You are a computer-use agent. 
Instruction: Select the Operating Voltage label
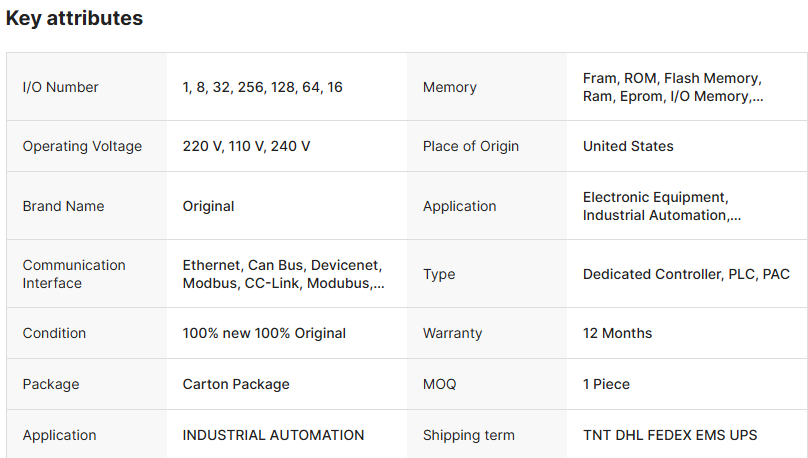point(82,146)
